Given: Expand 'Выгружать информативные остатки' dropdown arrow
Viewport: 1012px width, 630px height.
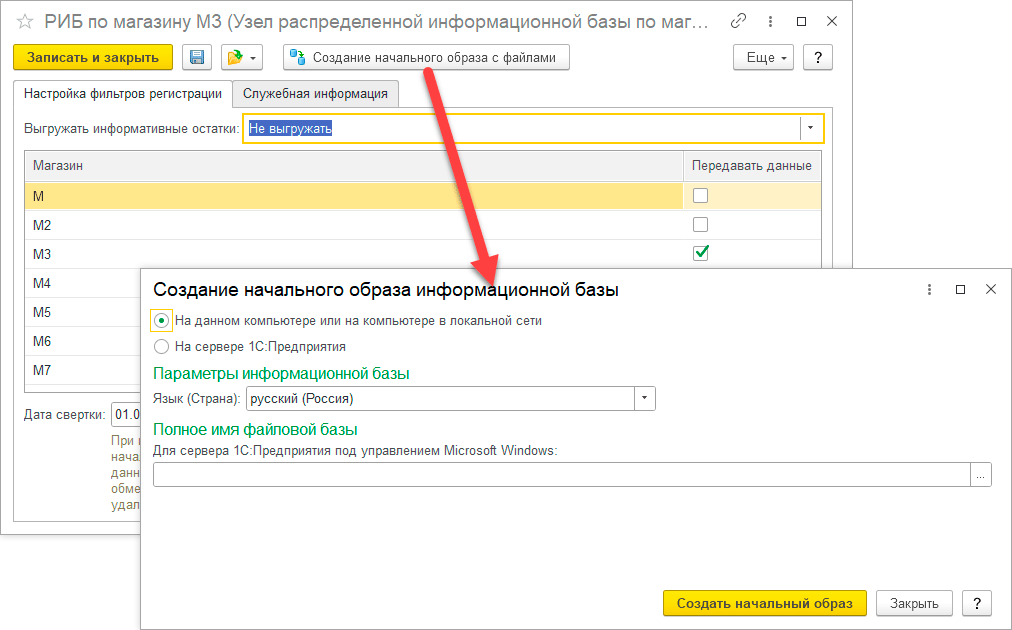Looking at the screenshot, I should click(x=811, y=129).
